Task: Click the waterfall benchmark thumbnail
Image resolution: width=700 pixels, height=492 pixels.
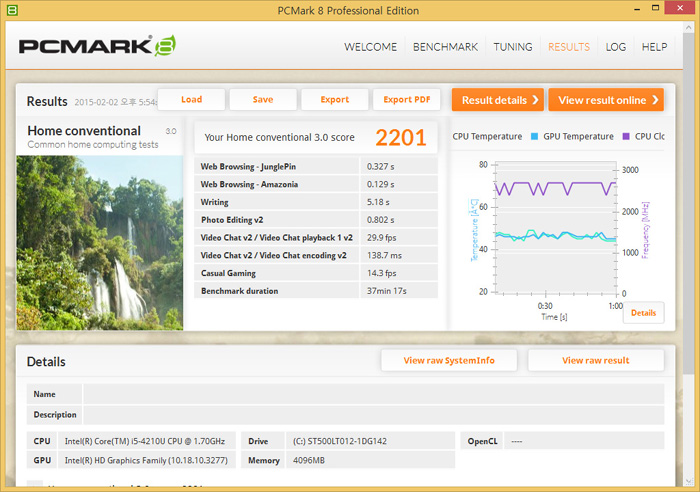Action: click(100, 243)
